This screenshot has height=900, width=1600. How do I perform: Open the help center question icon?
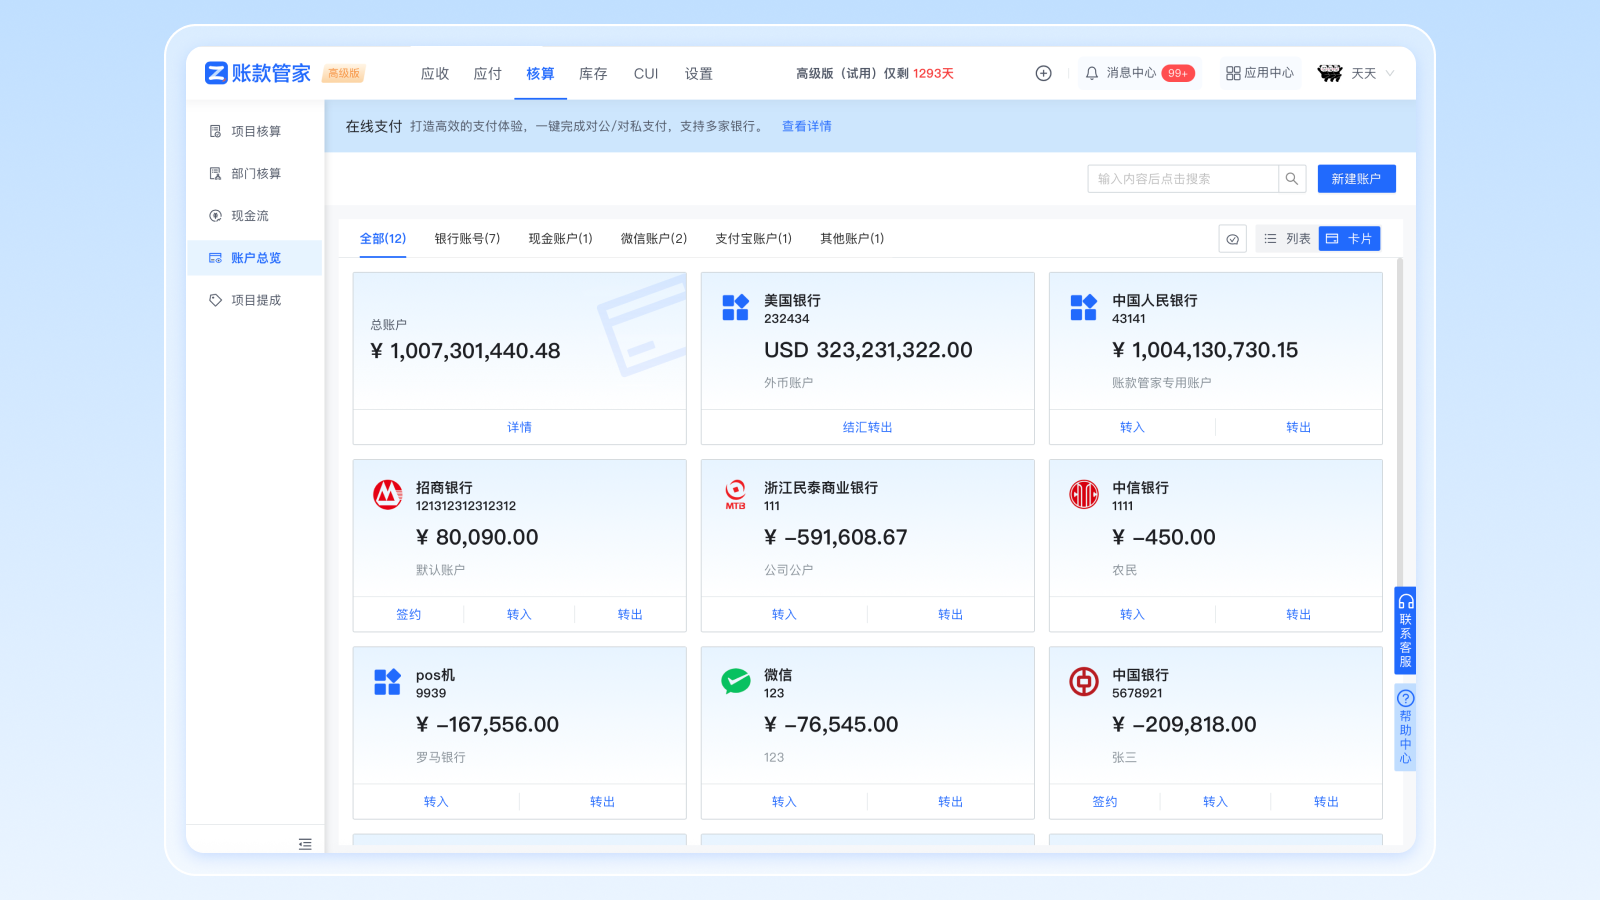tap(1405, 698)
